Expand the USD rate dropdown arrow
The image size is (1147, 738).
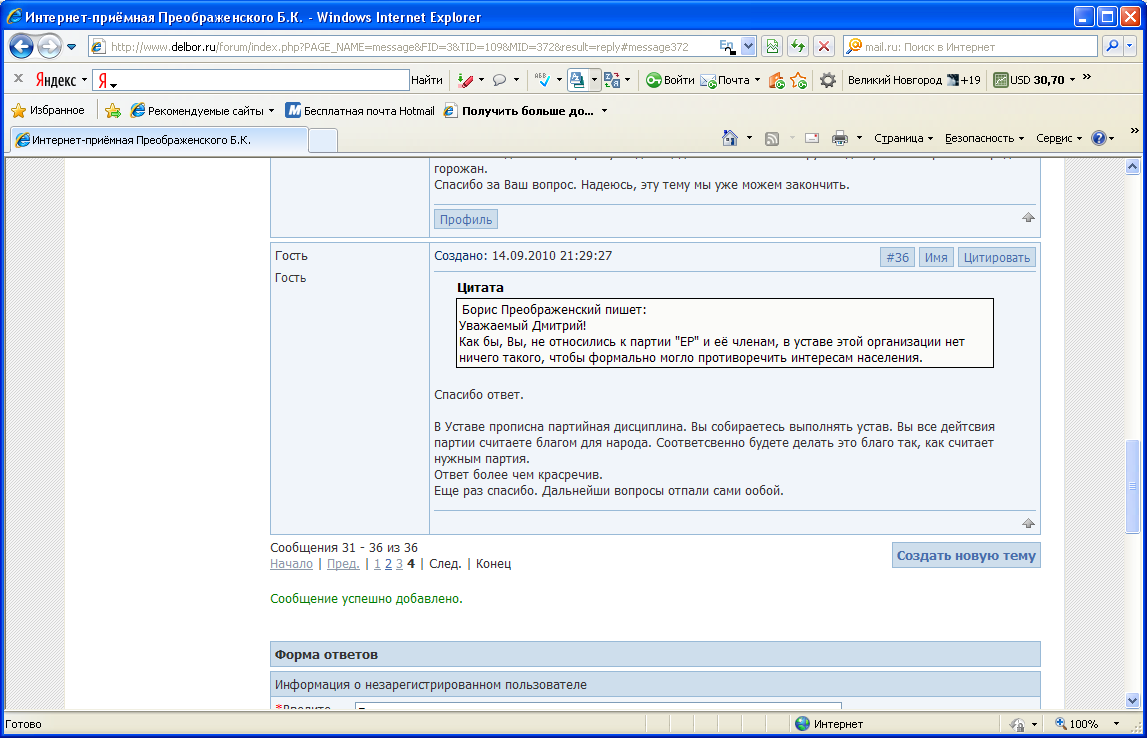coord(1072,80)
